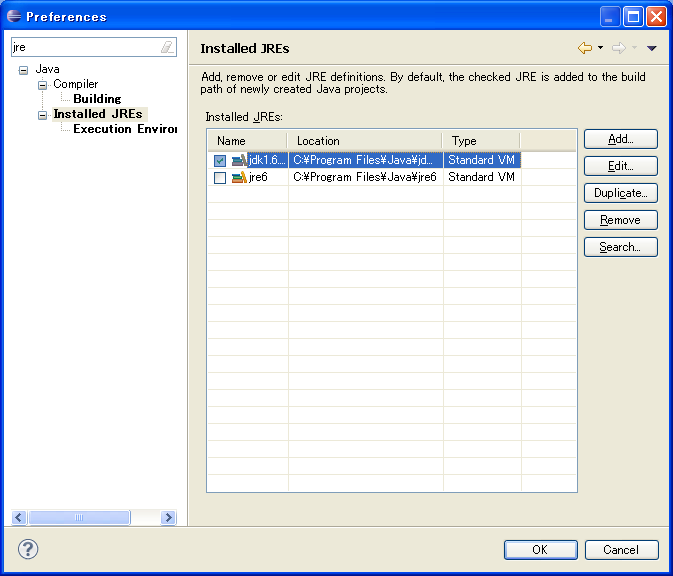This screenshot has height=576, width=673.
Task: Sort by the Location column header
Action: click(365, 141)
